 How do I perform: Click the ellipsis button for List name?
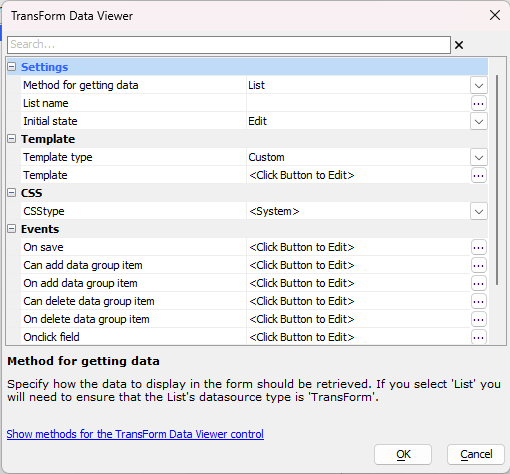[x=479, y=103]
